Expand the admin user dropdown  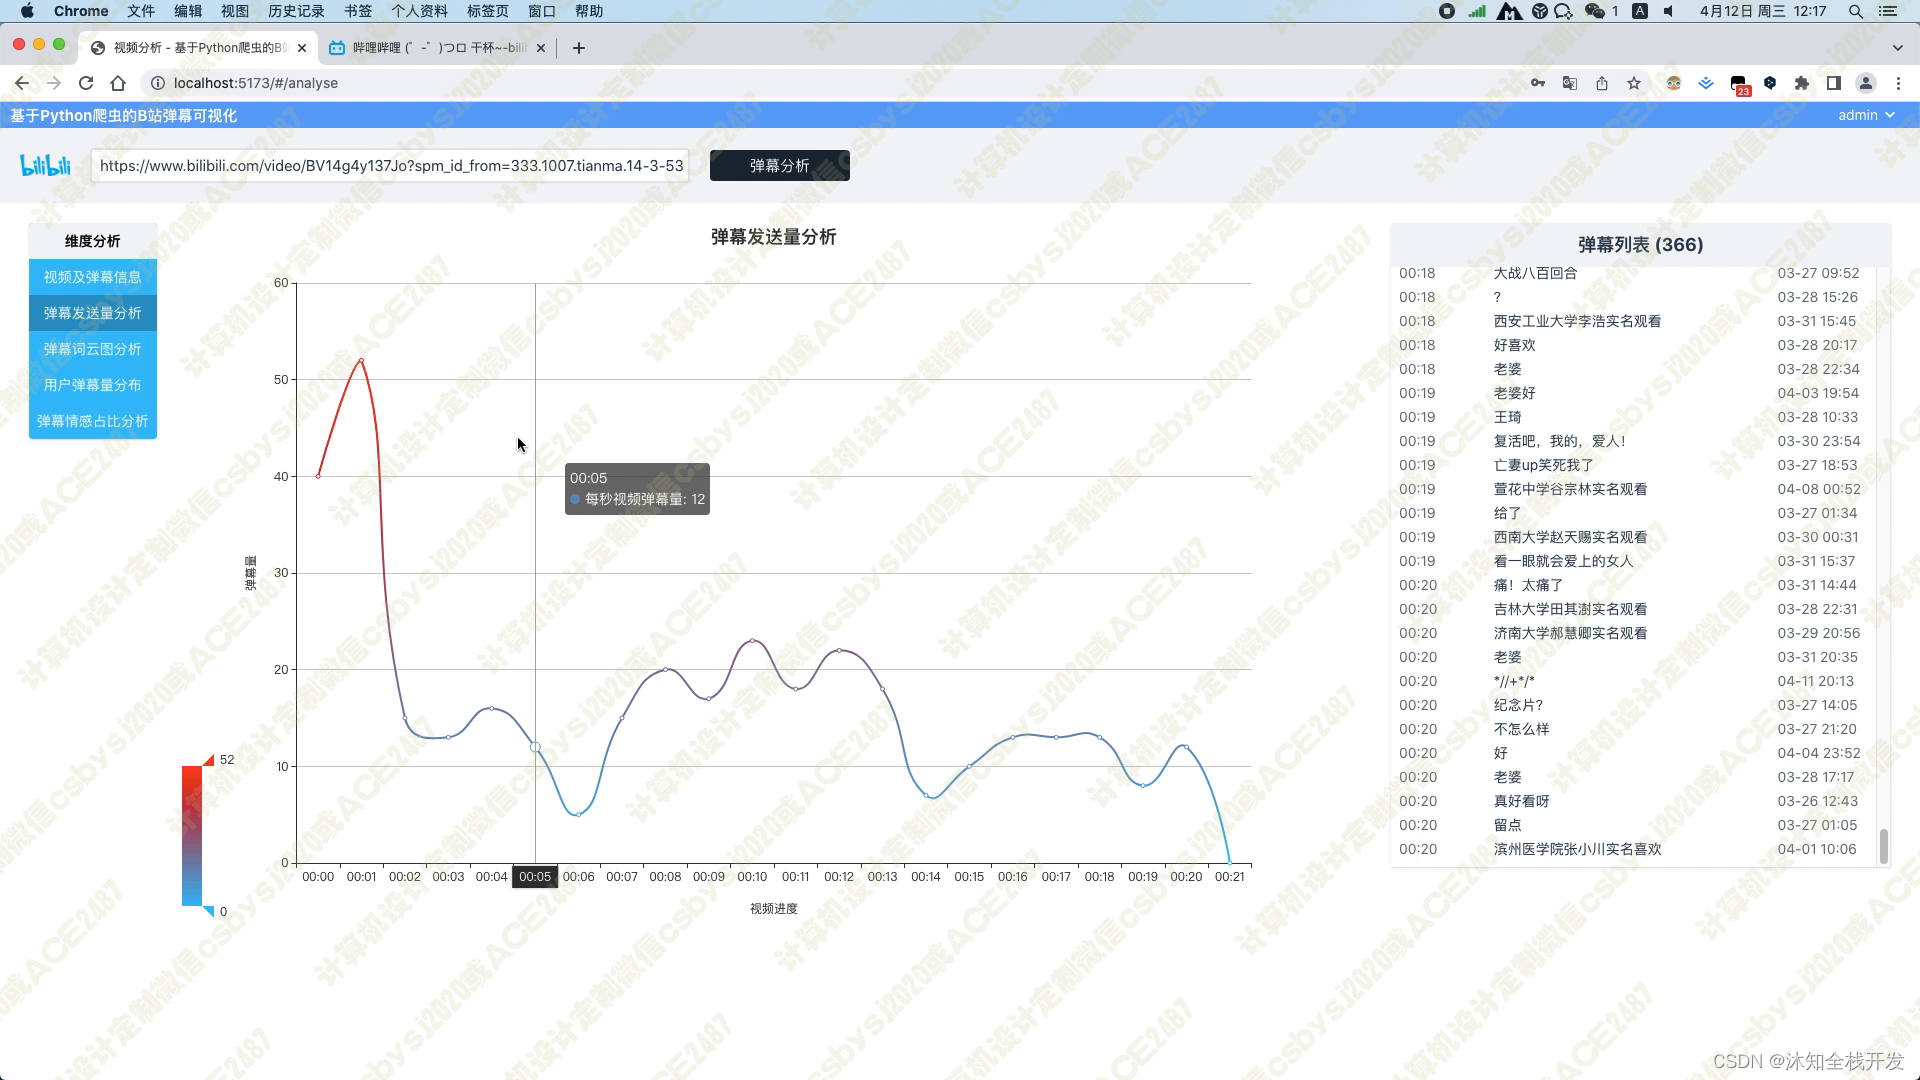coord(1866,115)
